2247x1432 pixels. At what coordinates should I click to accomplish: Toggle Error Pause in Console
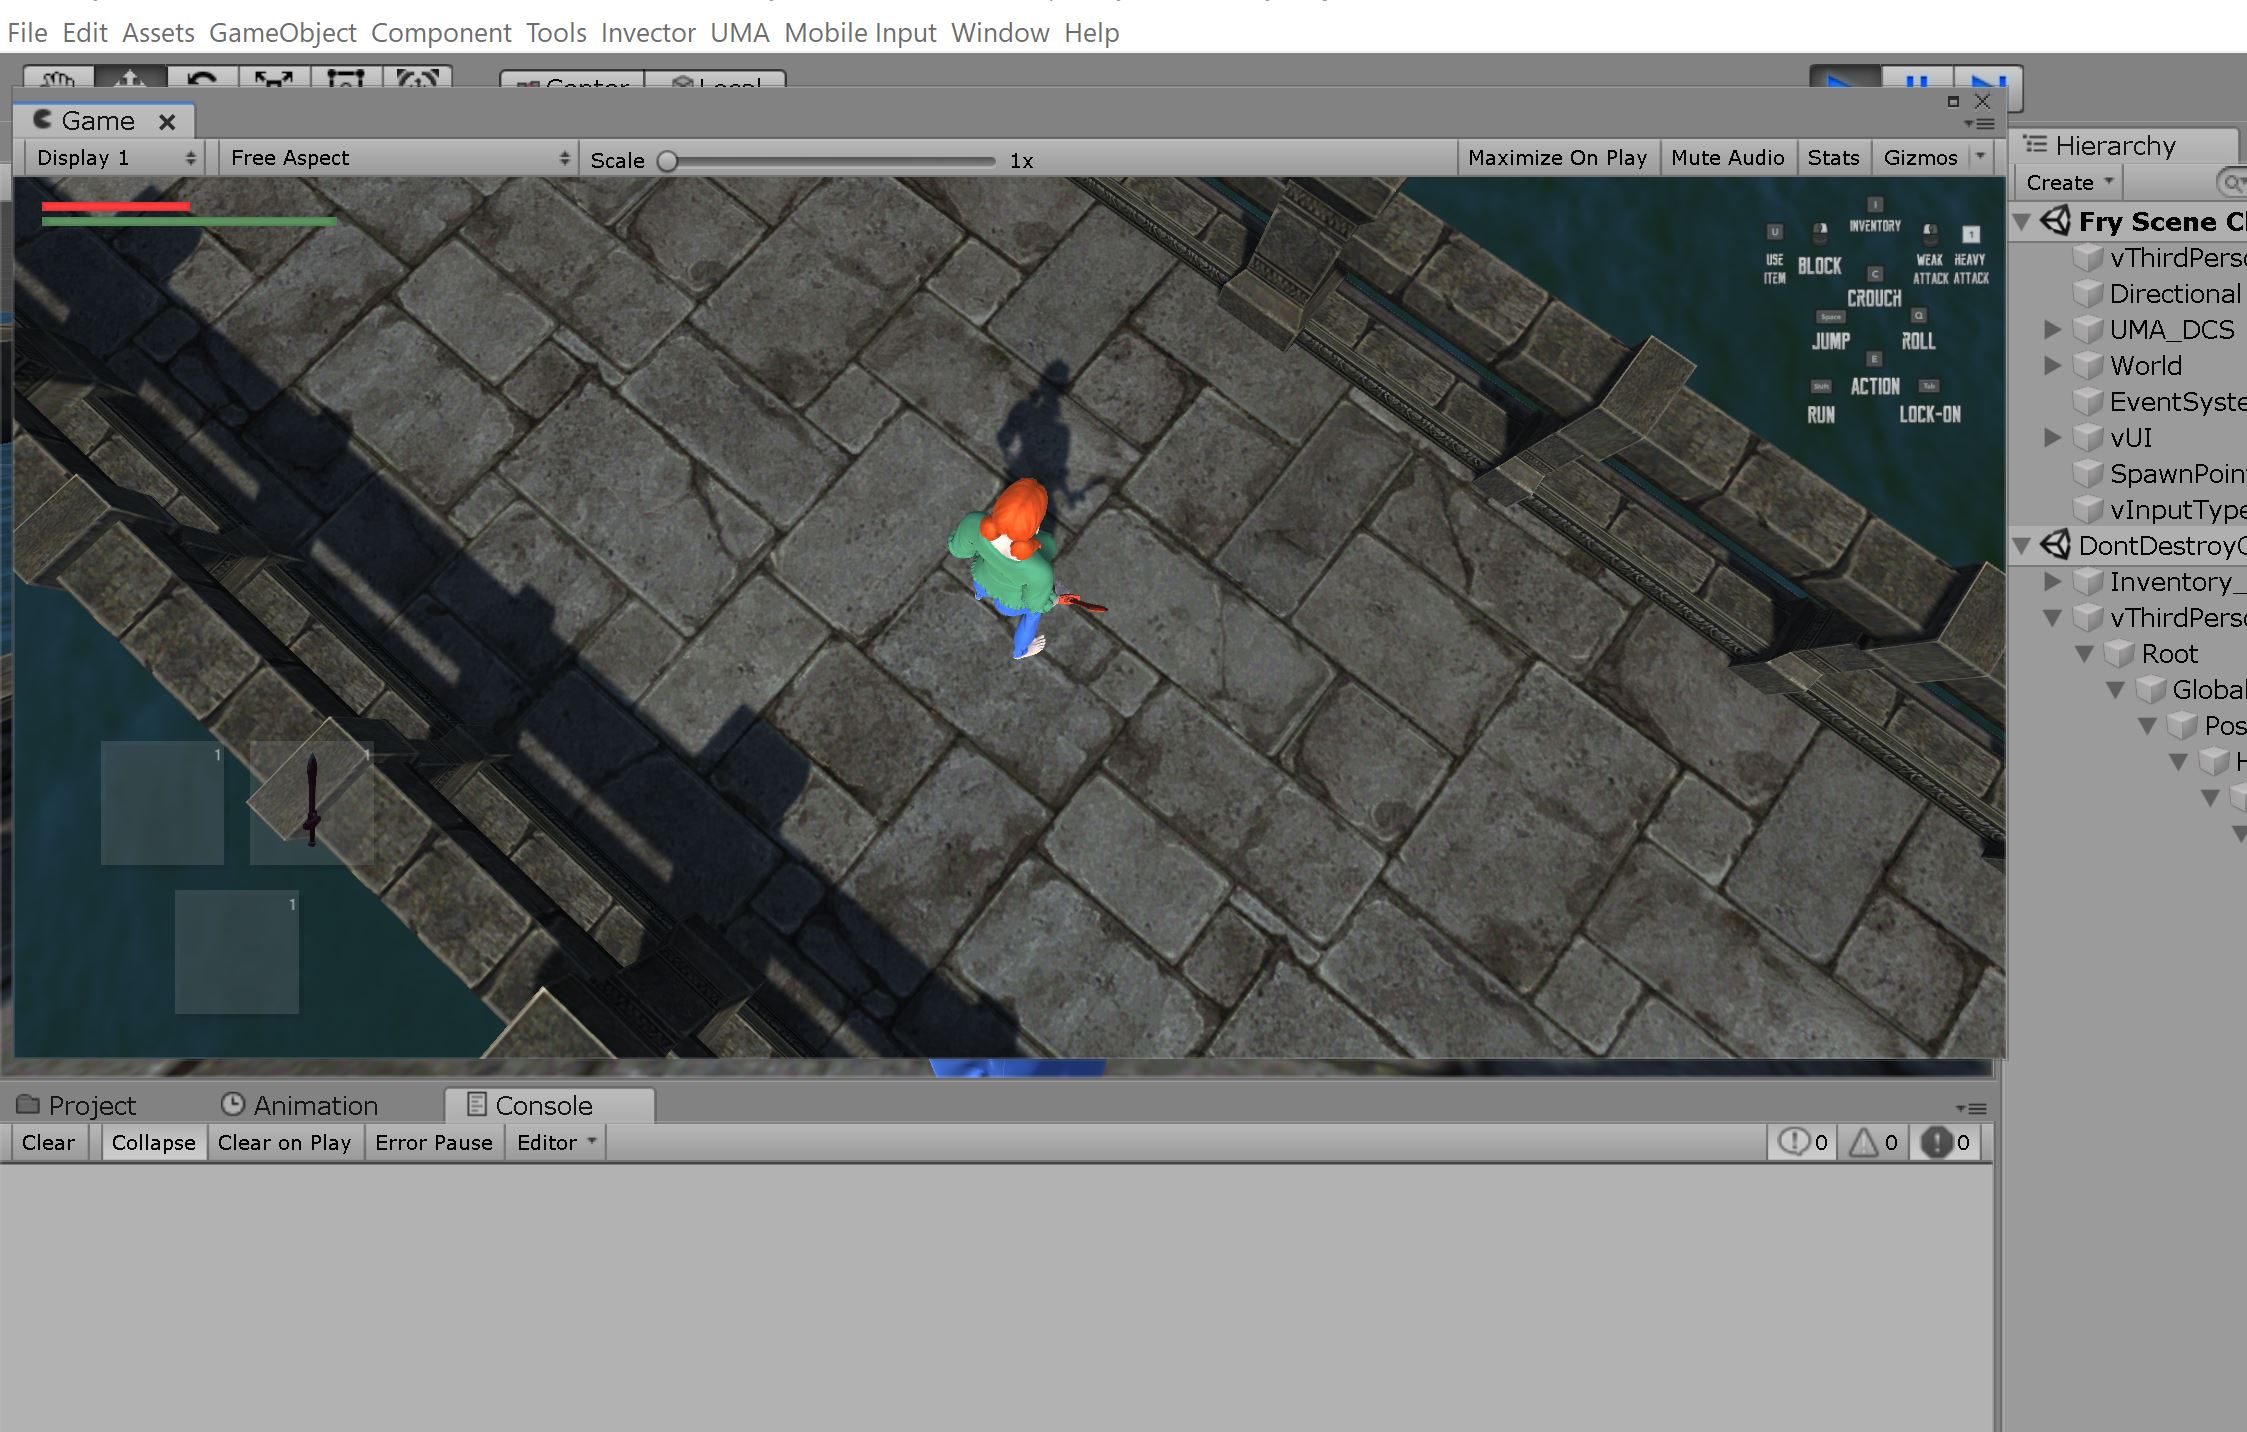[x=434, y=1142]
